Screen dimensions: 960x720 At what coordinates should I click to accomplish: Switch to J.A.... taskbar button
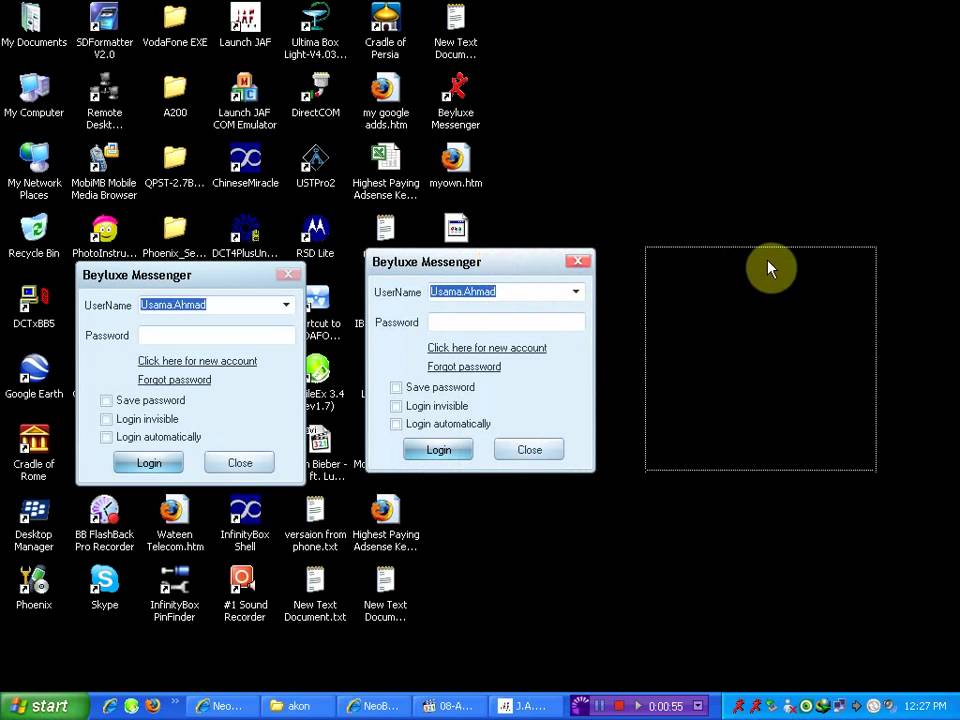click(x=523, y=706)
